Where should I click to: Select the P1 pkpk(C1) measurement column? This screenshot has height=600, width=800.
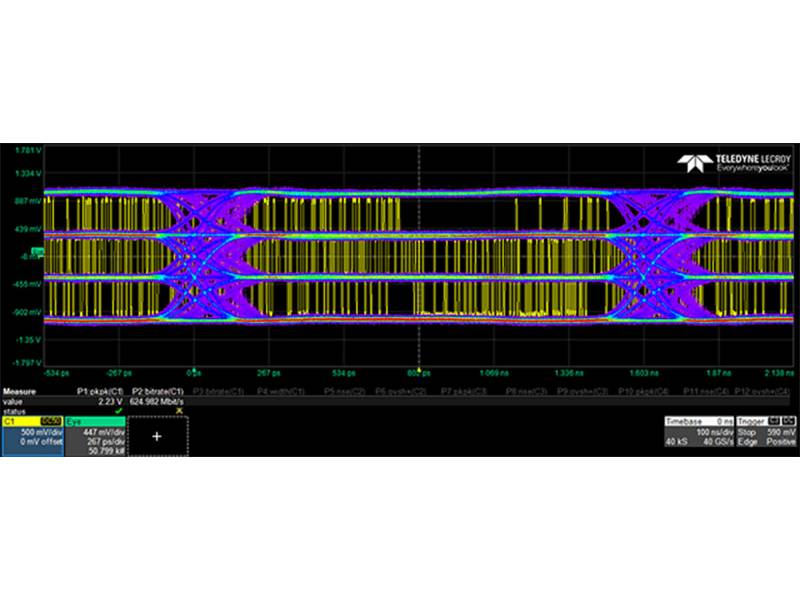point(100,391)
